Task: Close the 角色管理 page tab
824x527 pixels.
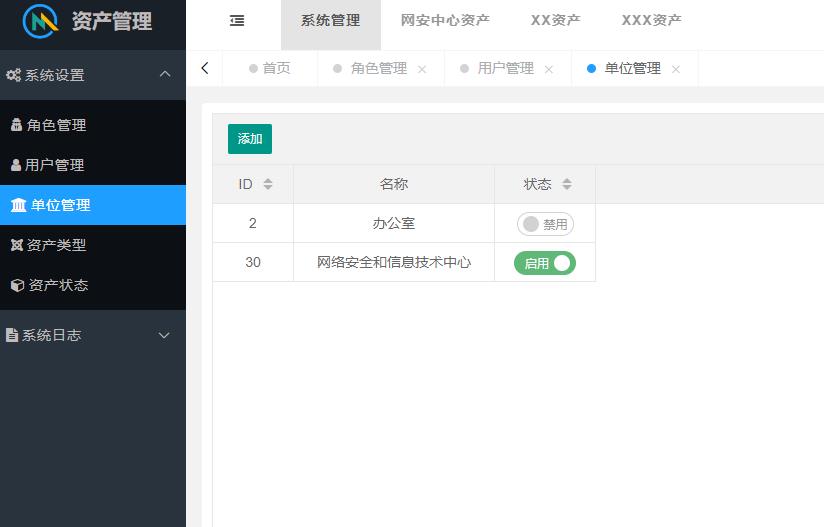Action: pyautogui.click(x=422, y=69)
